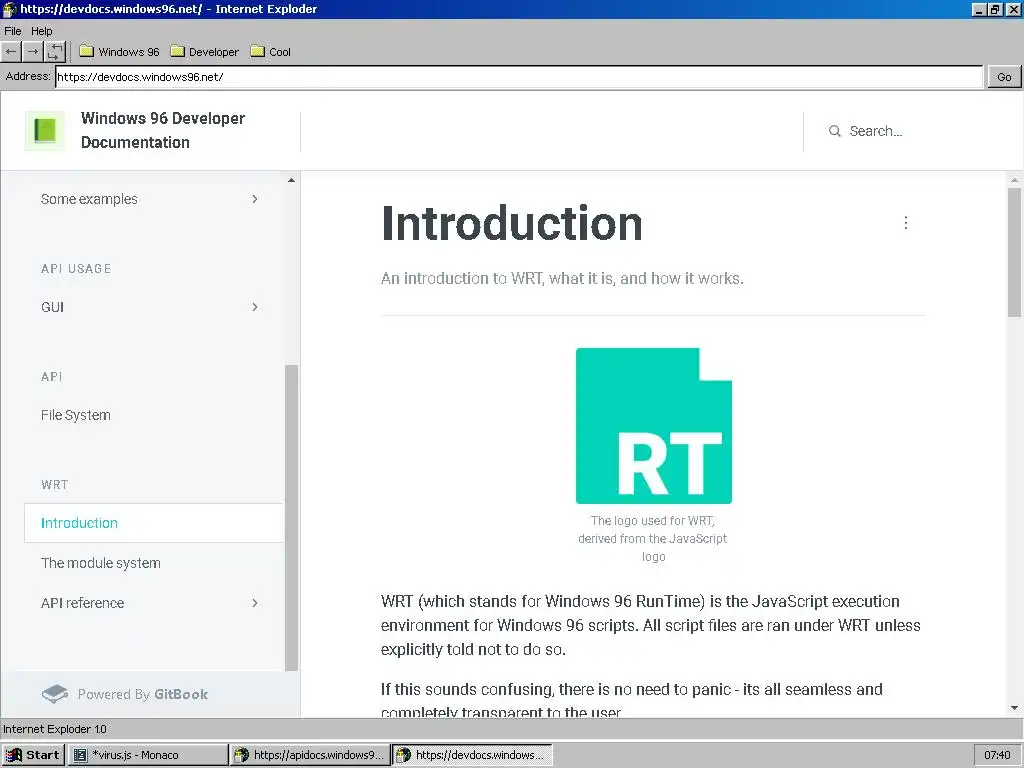
Task: Select the Introduction sidebar item
Action: click(154, 522)
